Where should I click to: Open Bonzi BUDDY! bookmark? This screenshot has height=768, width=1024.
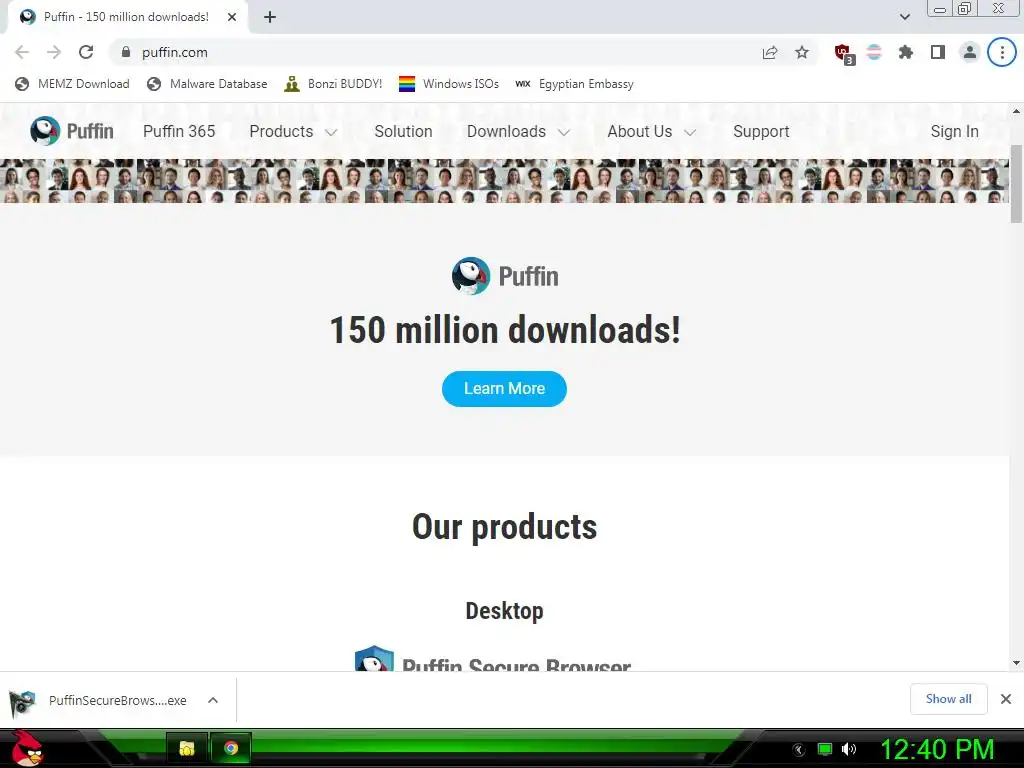pyautogui.click(x=333, y=84)
